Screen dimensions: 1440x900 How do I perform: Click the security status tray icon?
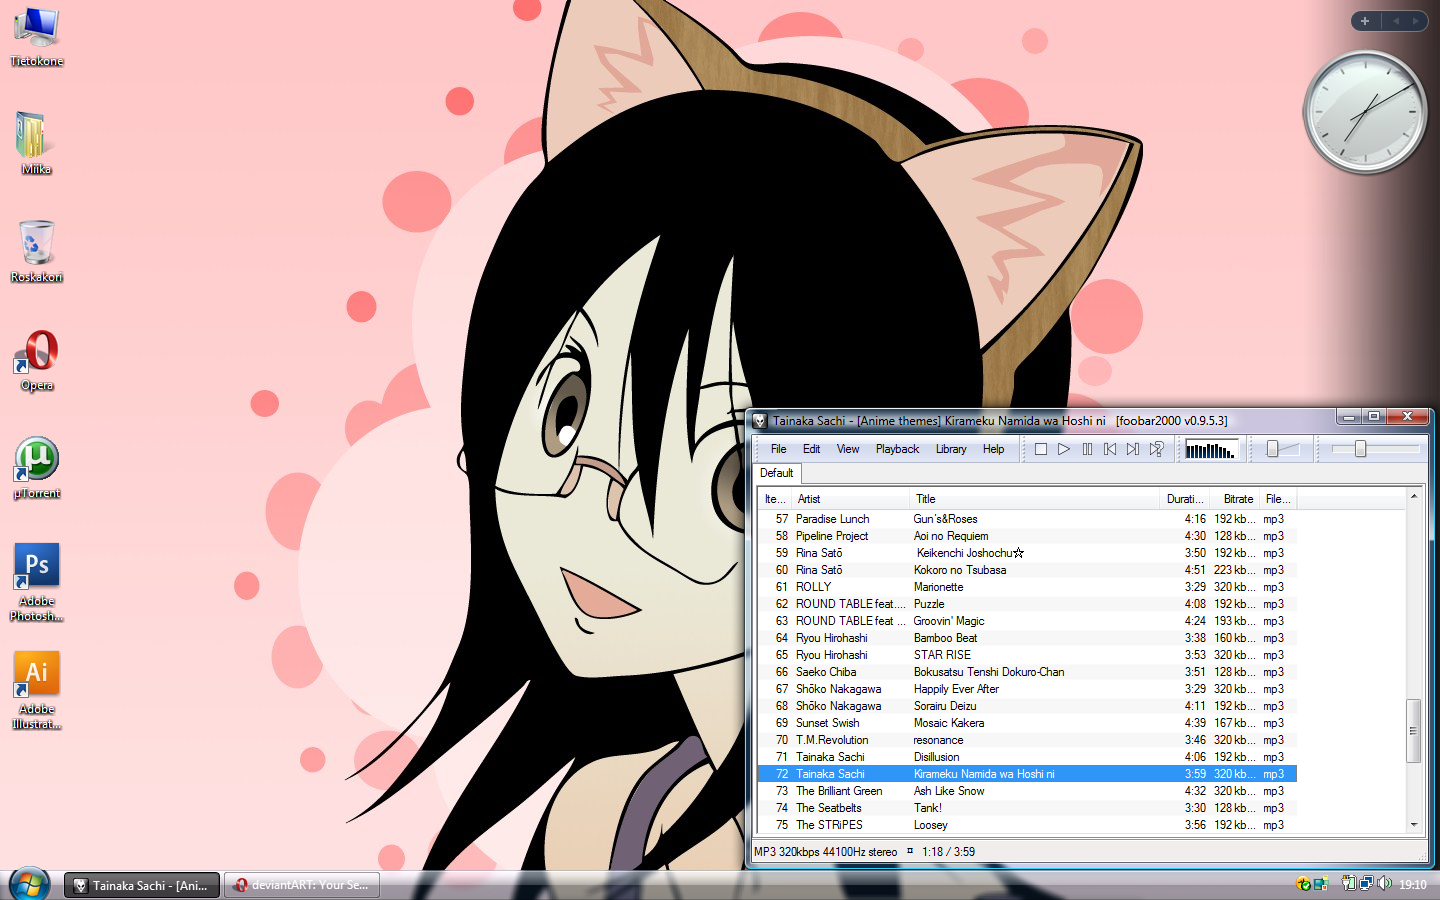(1303, 883)
